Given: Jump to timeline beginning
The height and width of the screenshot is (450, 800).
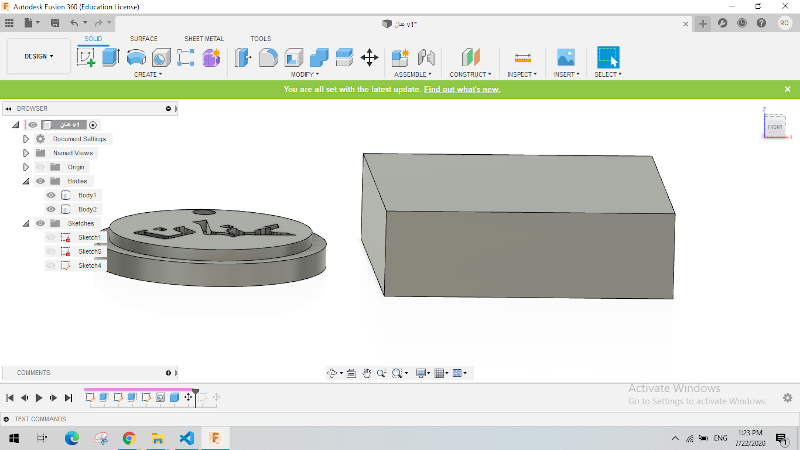Looking at the screenshot, I should (10, 397).
